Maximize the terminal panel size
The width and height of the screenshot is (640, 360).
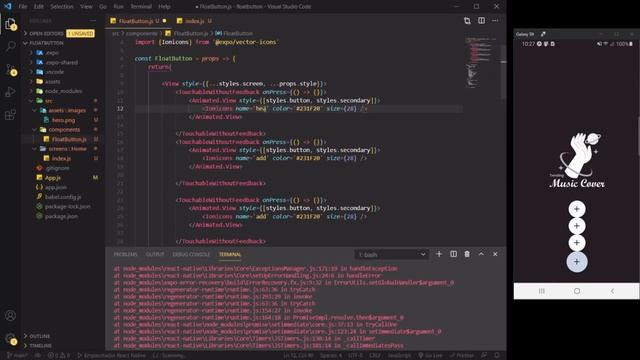(x=481, y=254)
